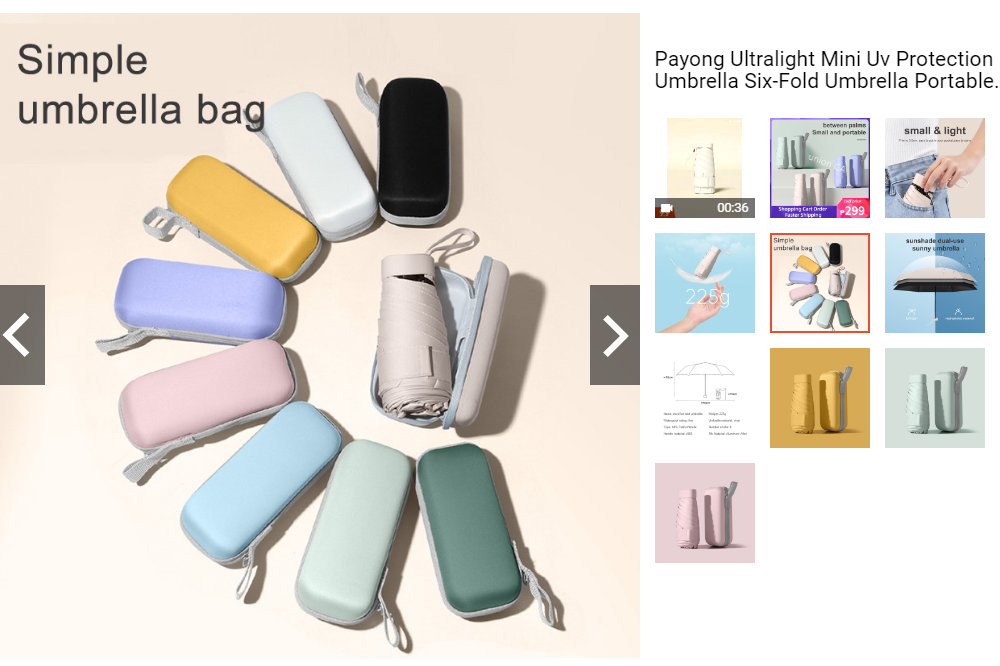Go to the previous product image

coord(22,335)
